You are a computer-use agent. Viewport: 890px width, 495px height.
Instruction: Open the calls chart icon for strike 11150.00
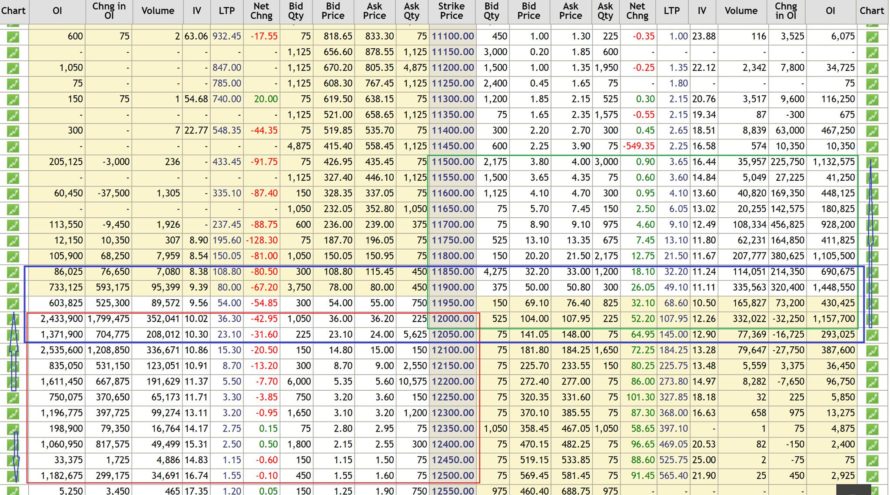(x=12, y=52)
